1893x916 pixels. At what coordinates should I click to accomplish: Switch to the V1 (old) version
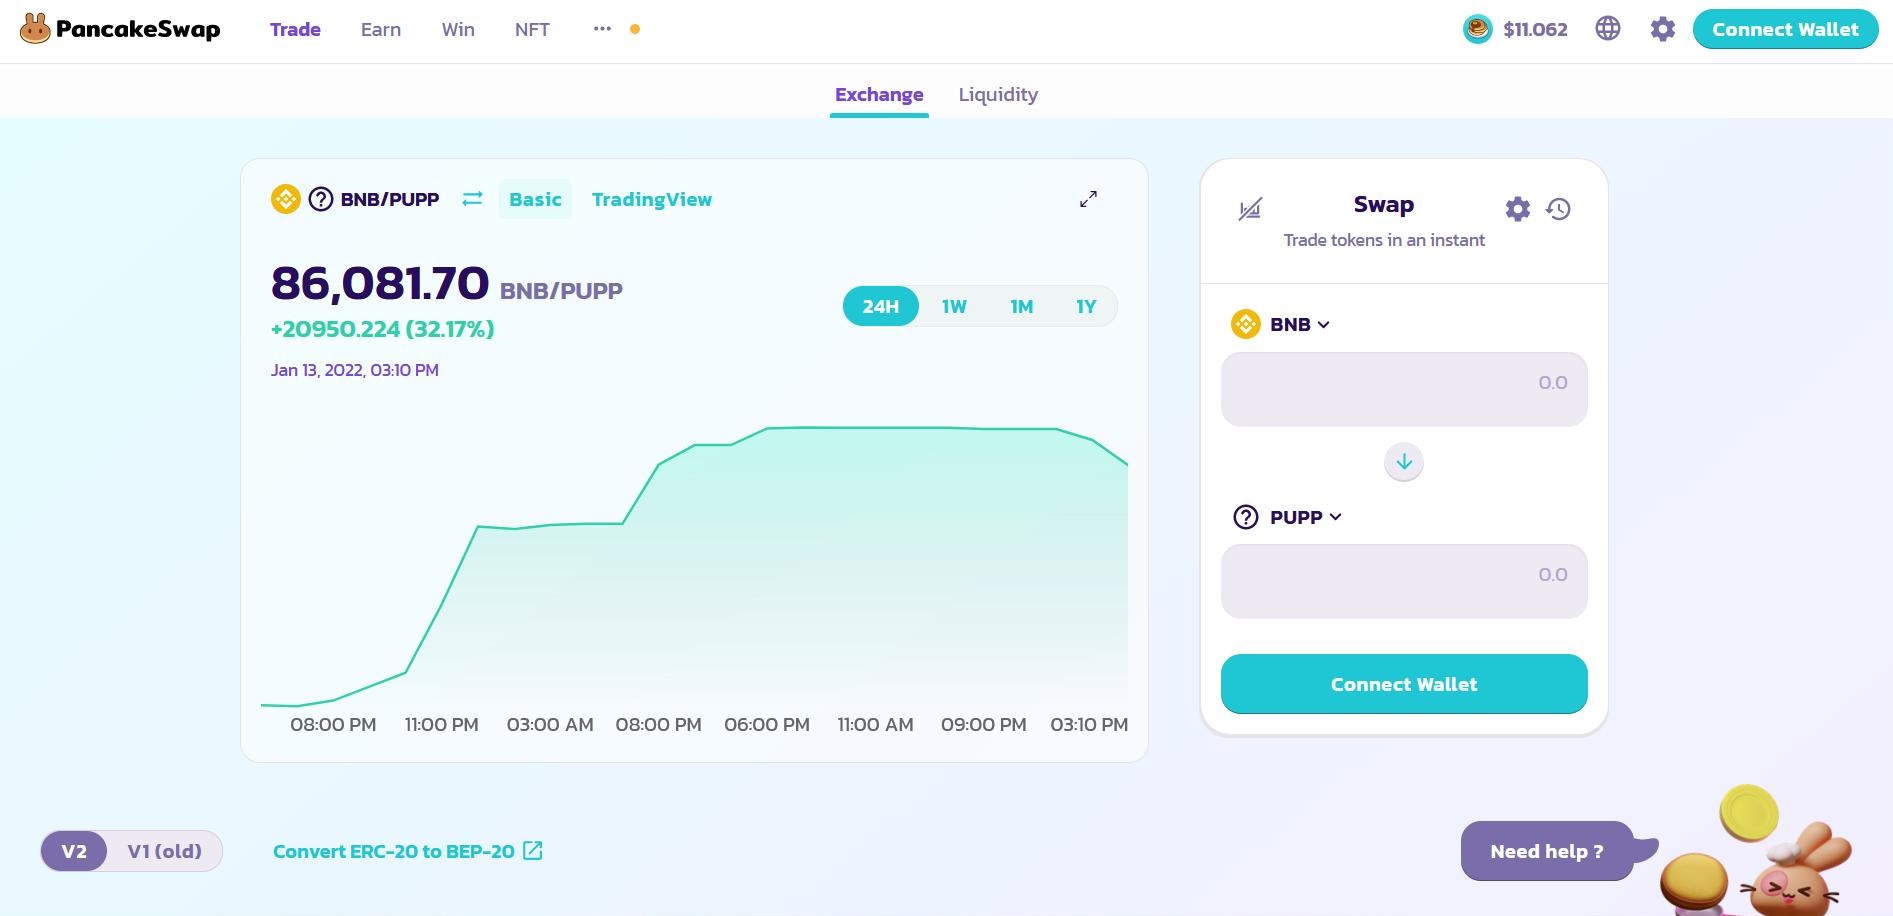coord(164,851)
